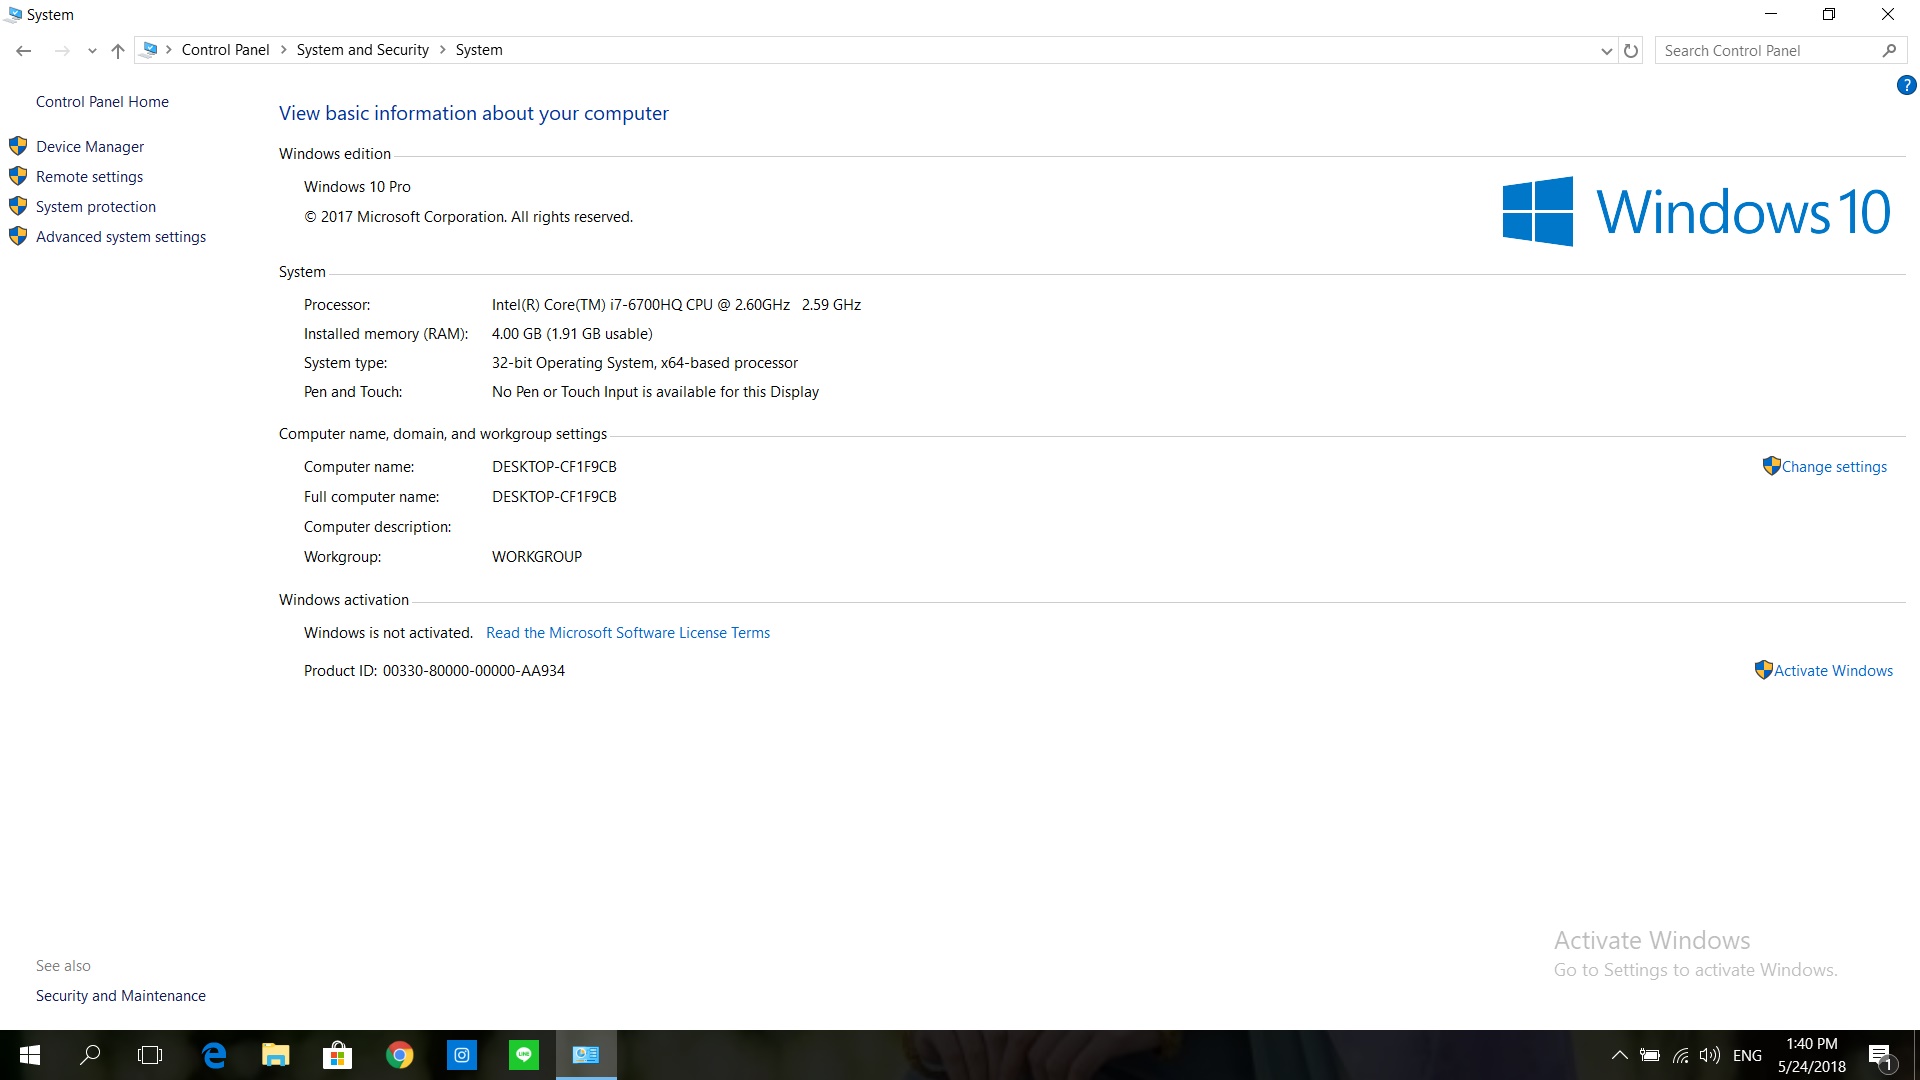Click the Forward navigation arrow
The image size is (1920, 1080).
pyautogui.click(x=62, y=50)
